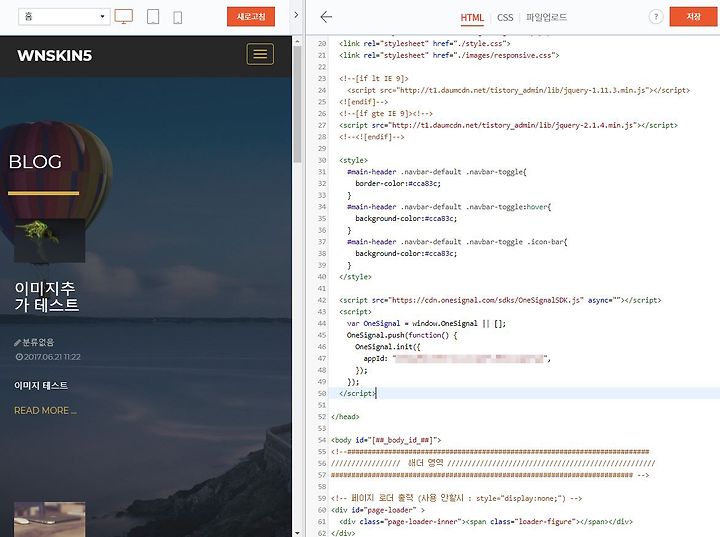Click the </head> tag on line 52

(x=345, y=417)
